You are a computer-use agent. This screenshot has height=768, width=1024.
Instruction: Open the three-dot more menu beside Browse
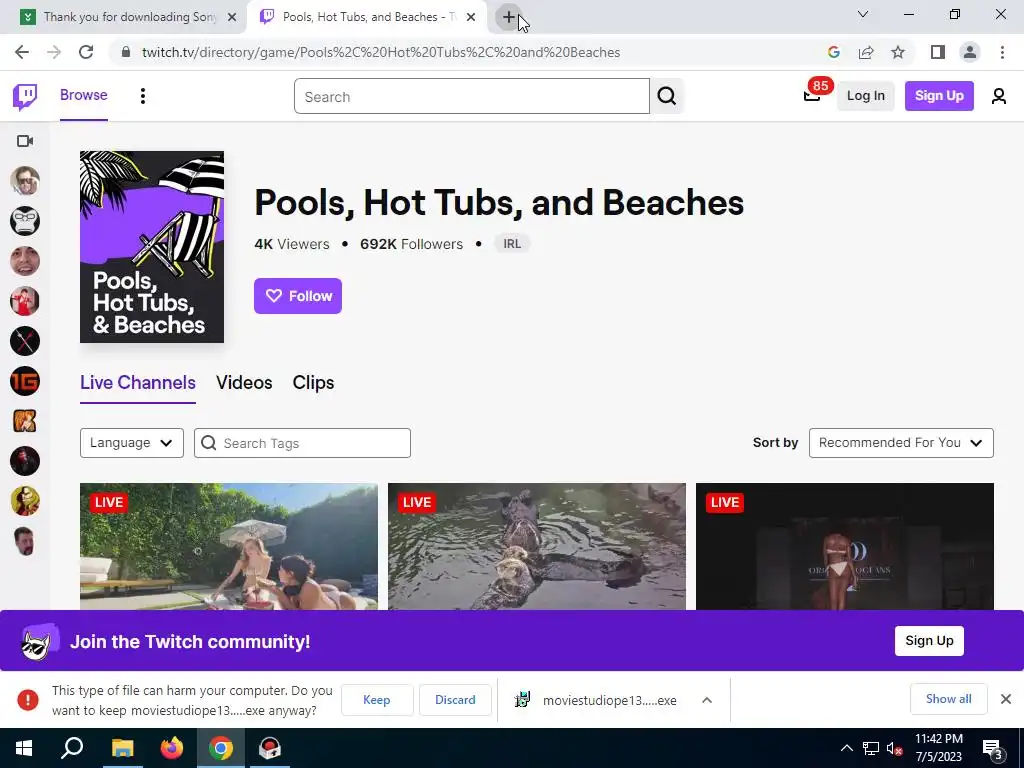click(x=142, y=96)
